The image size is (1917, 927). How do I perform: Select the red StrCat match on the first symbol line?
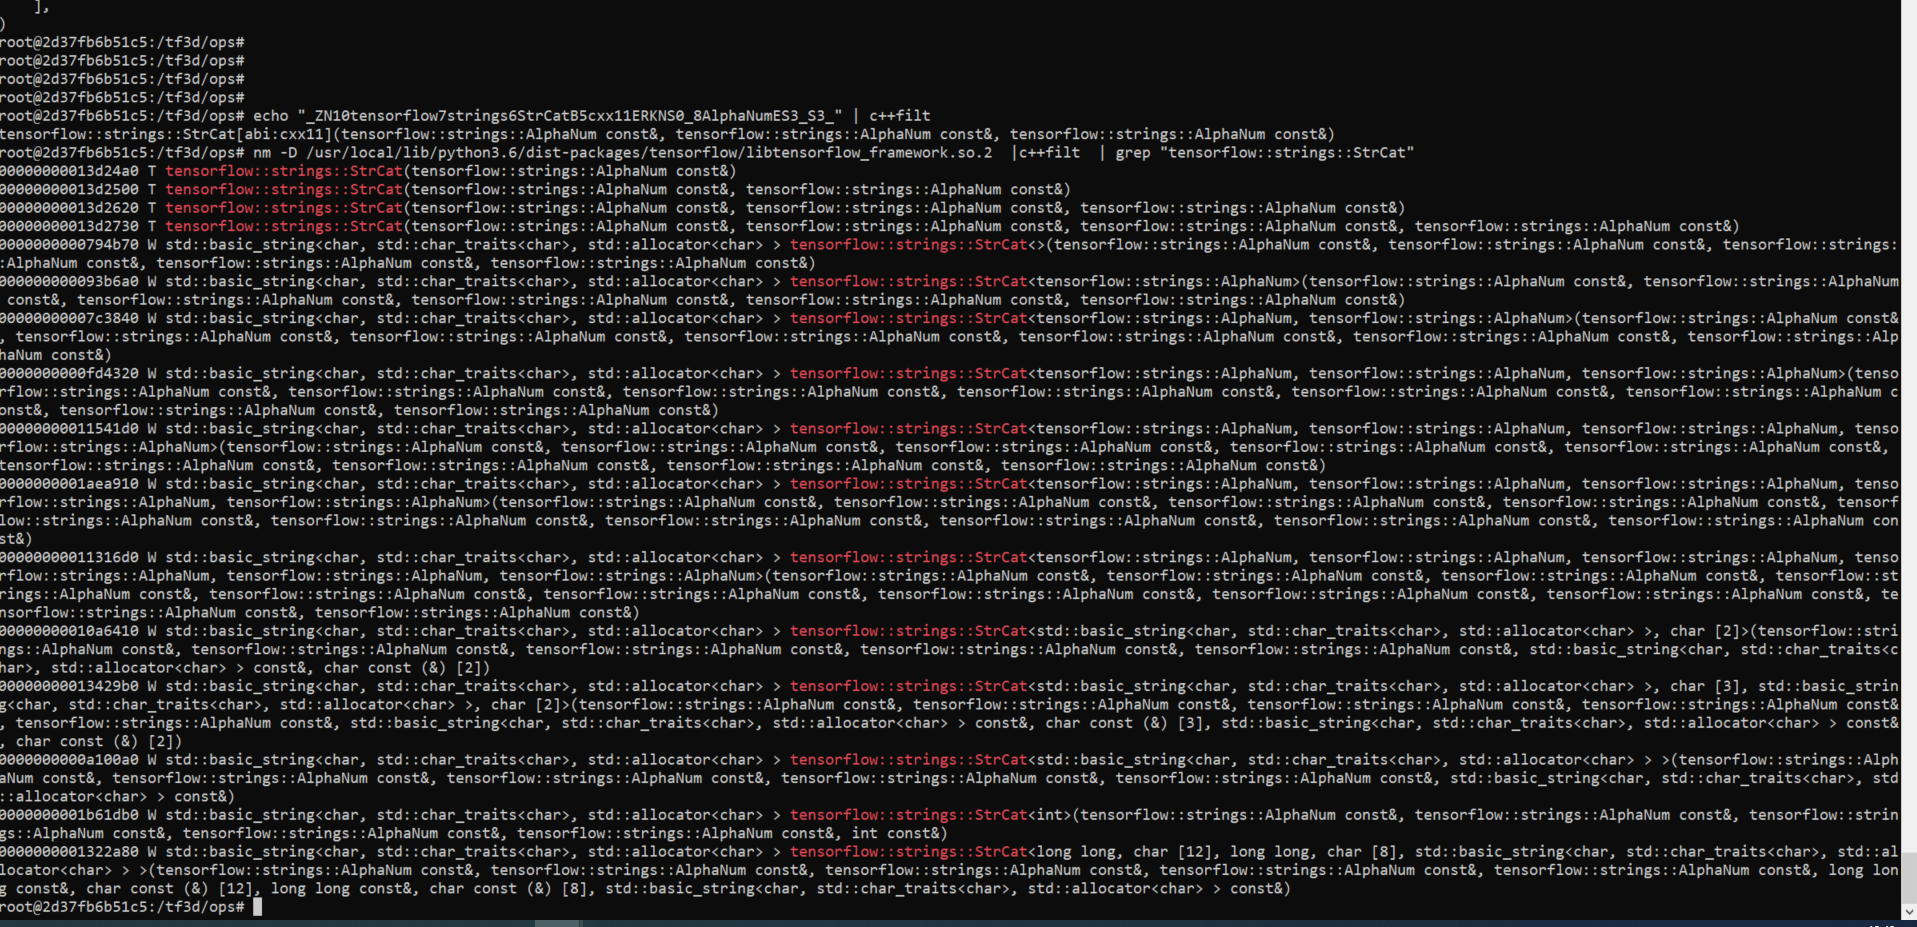[x=283, y=170]
